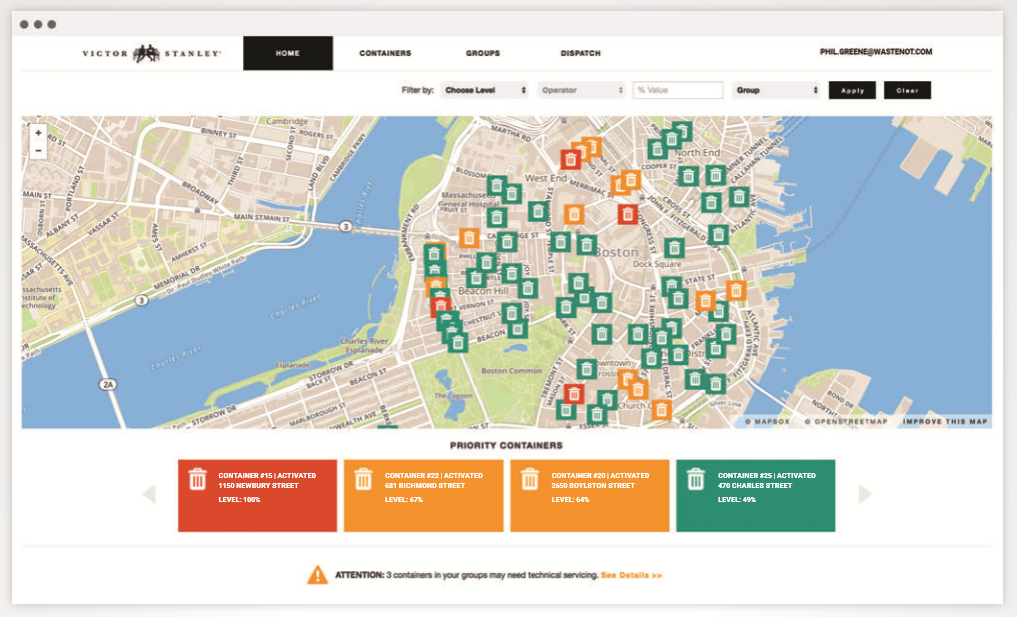Select red container marker near Congress St
The height and width of the screenshot is (617, 1017).
627,213
